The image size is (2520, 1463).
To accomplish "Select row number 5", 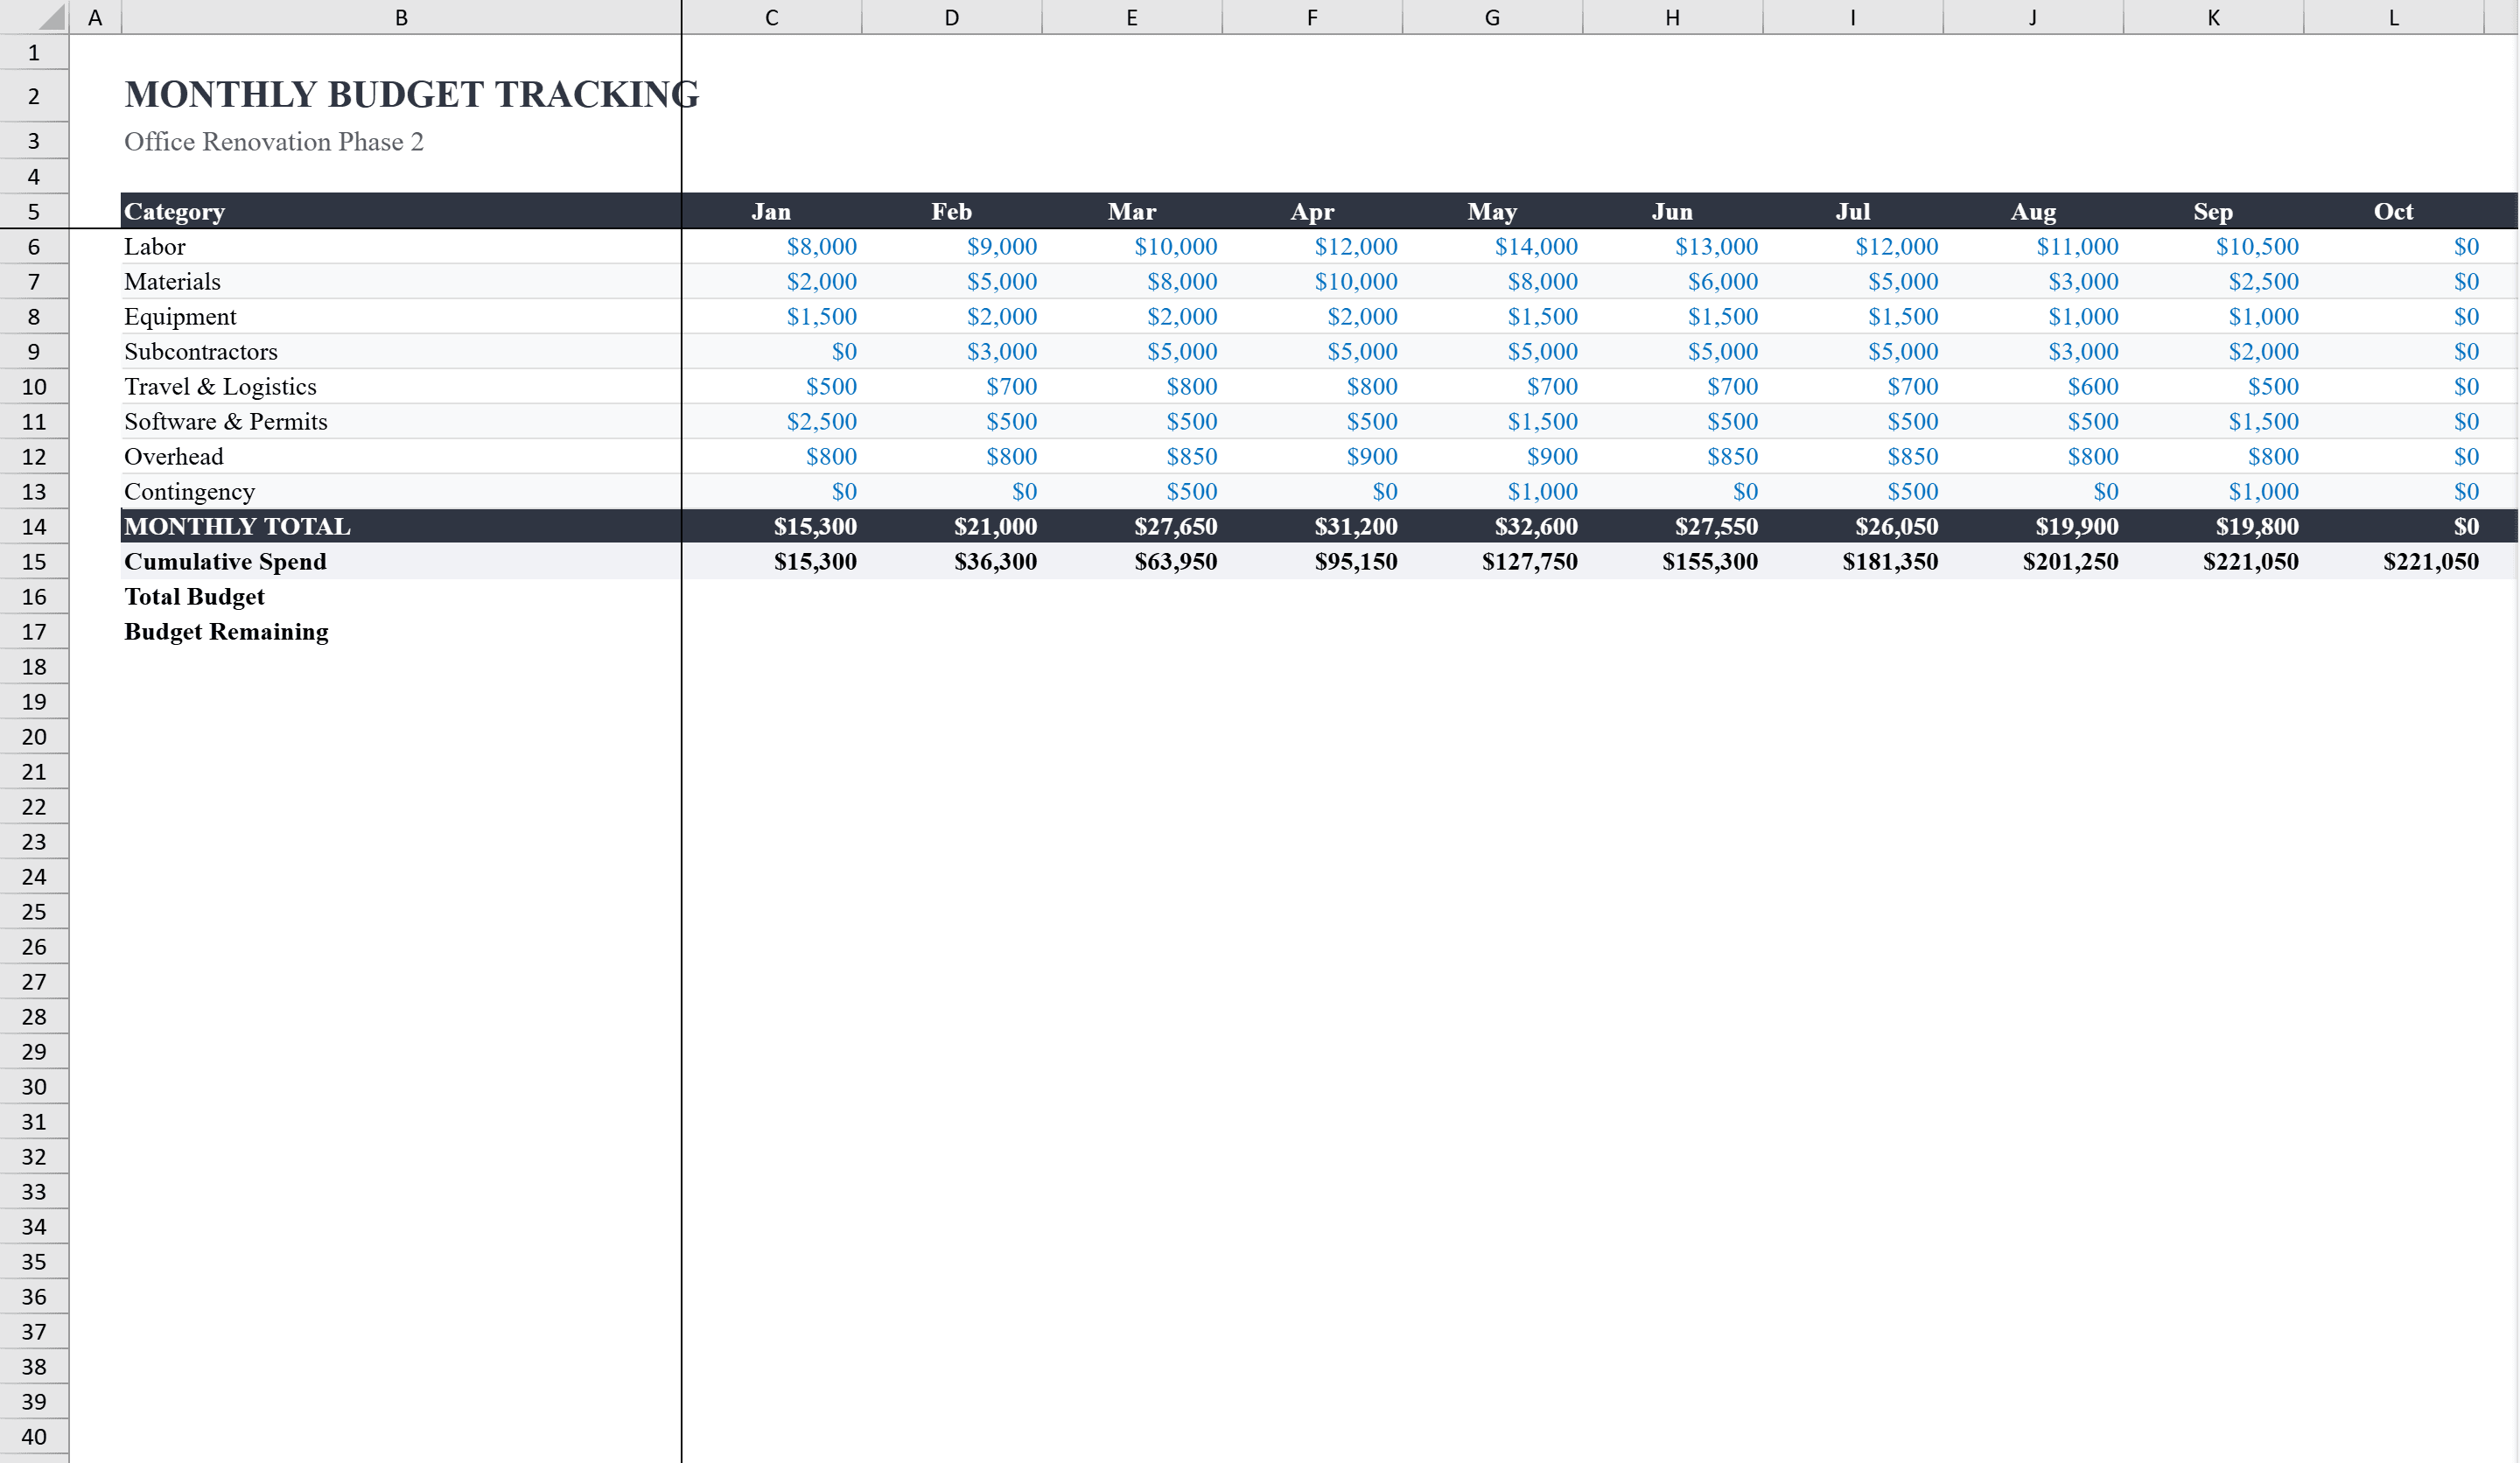I will (x=34, y=211).
